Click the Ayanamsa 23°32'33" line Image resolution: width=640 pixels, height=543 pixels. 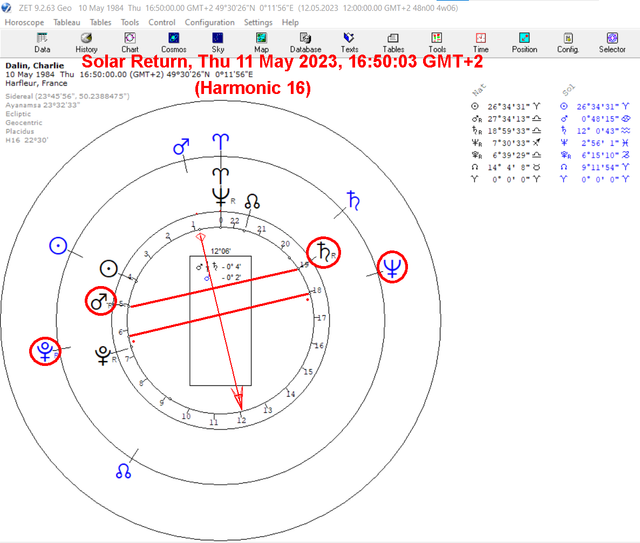[42, 105]
